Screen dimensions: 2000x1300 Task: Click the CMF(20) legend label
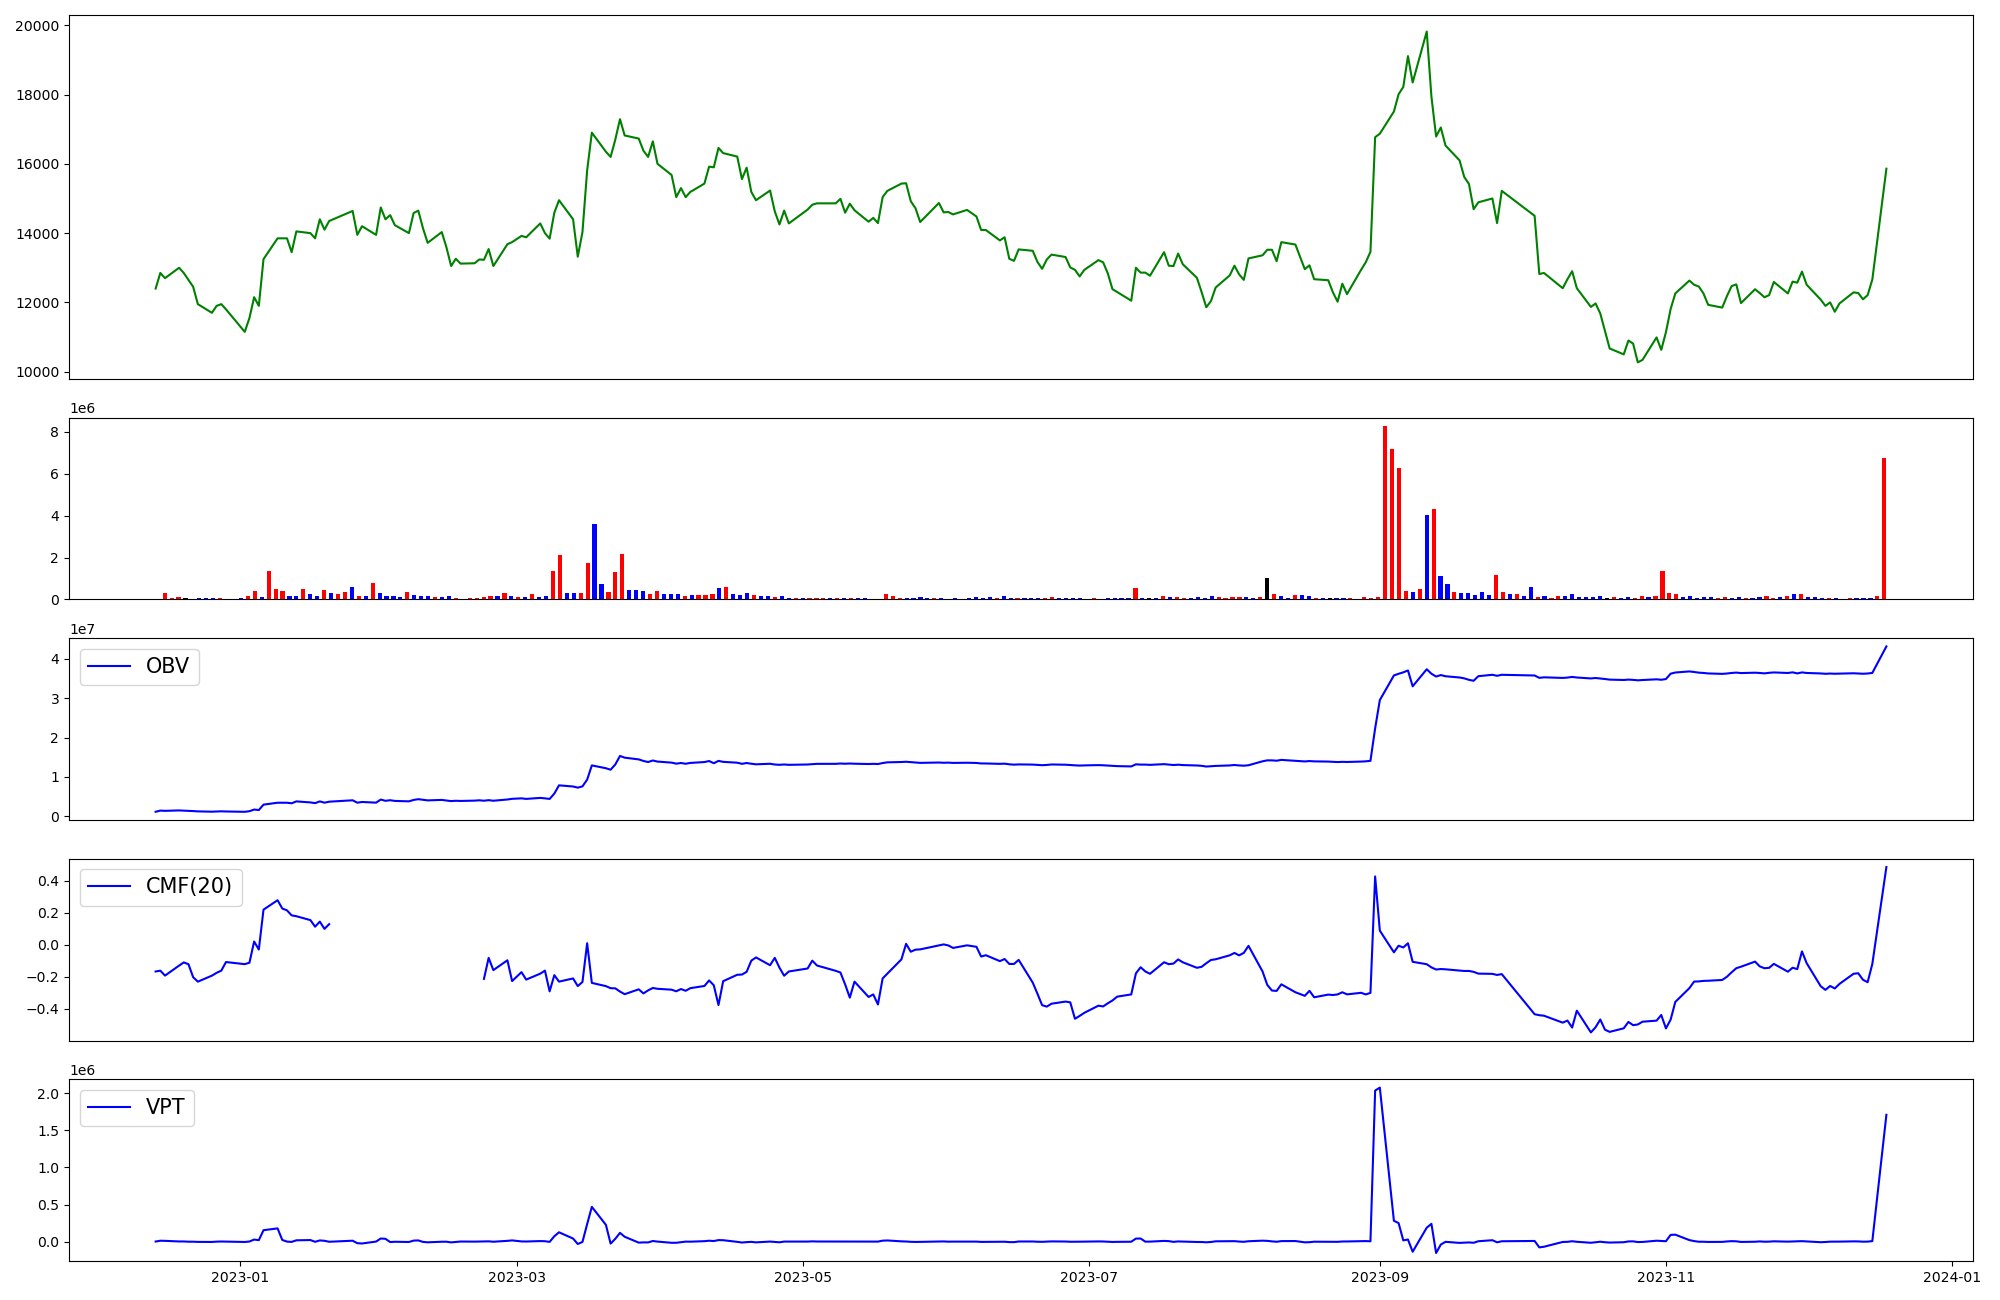[x=188, y=886]
